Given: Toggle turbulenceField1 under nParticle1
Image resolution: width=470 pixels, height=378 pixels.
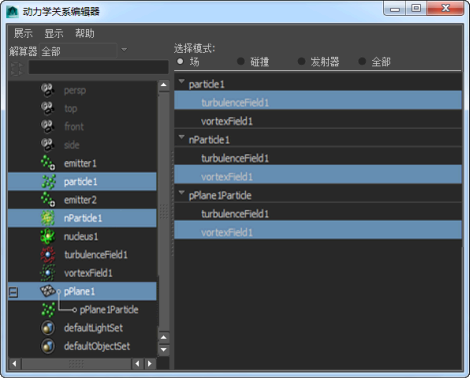Looking at the screenshot, I should coord(318,156).
